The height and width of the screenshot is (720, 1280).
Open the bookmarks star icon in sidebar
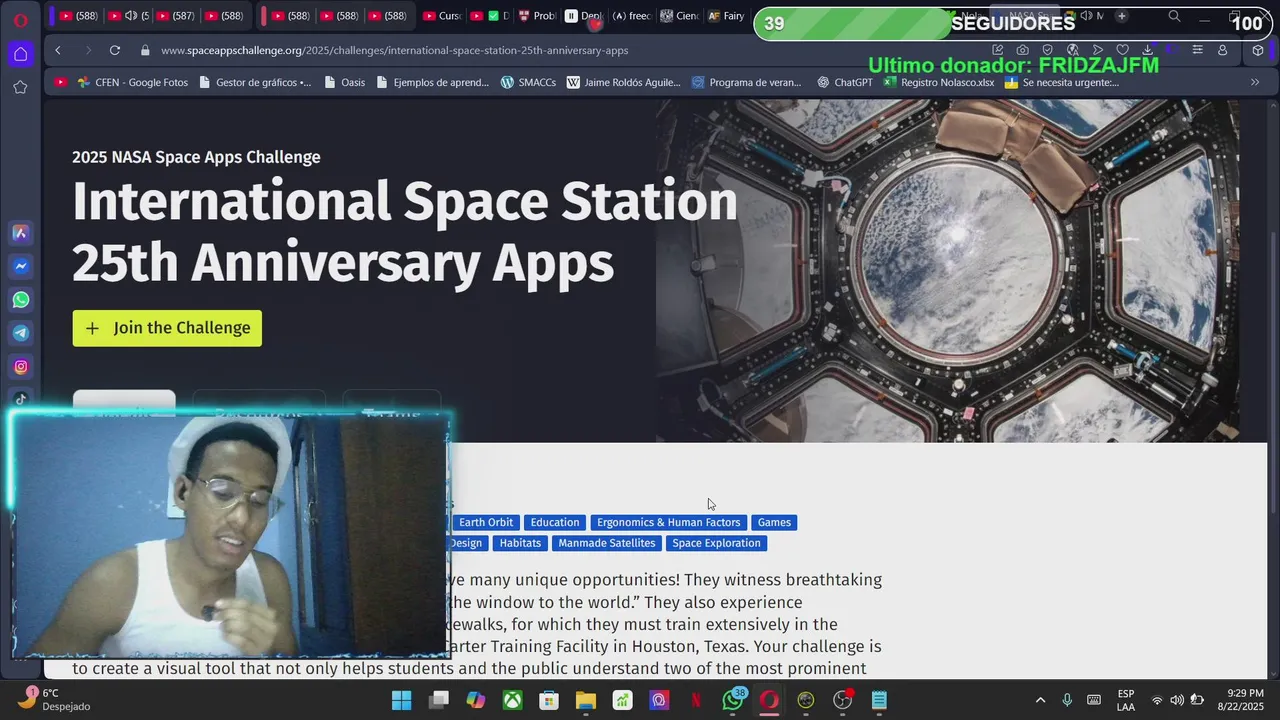click(x=20, y=87)
